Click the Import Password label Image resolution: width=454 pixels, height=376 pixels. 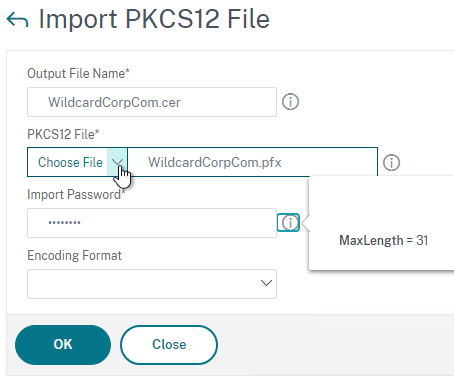coord(76,195)
